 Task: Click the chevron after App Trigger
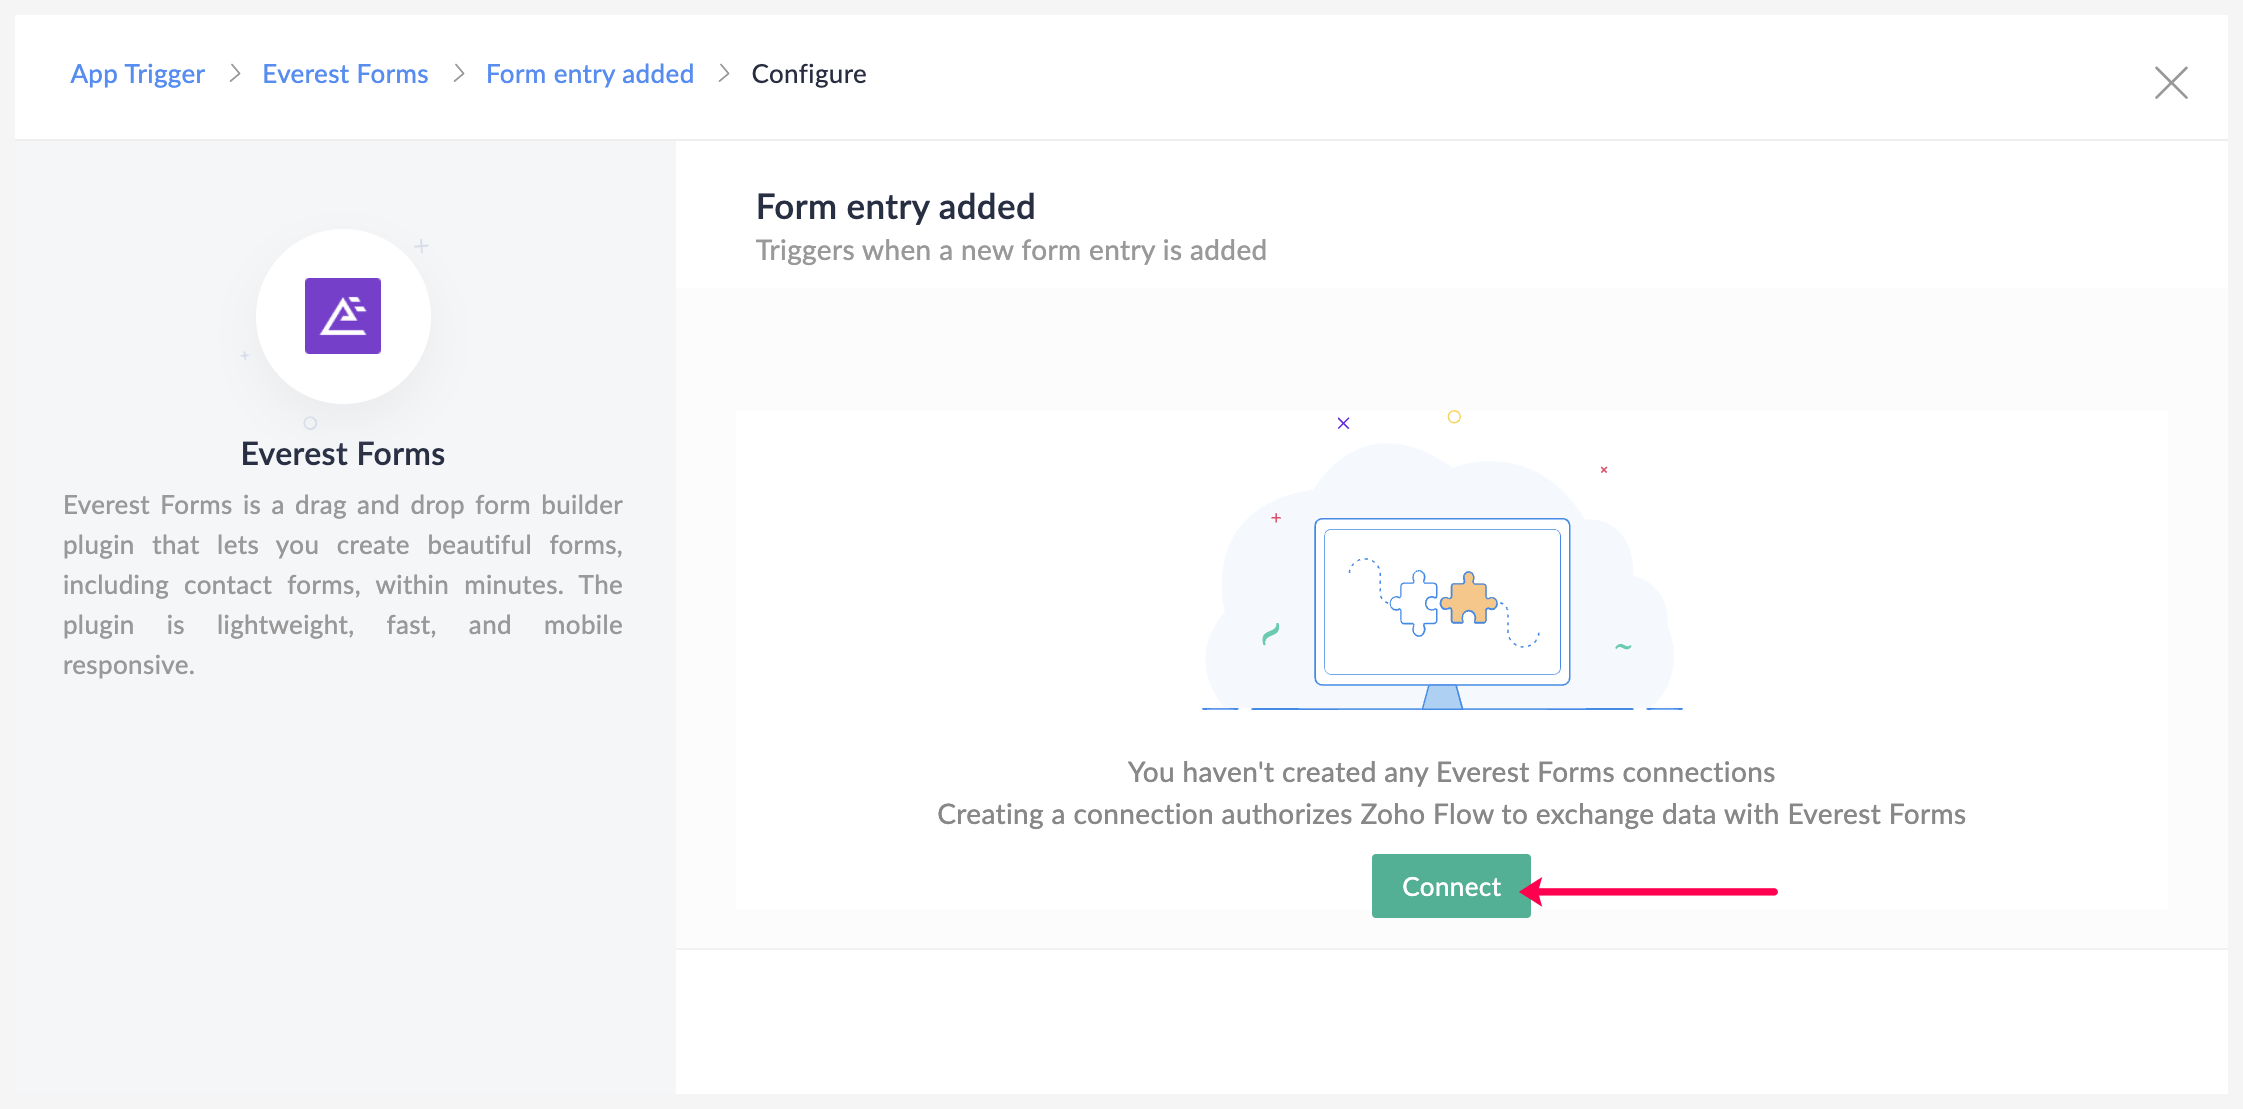coord(235,73)
